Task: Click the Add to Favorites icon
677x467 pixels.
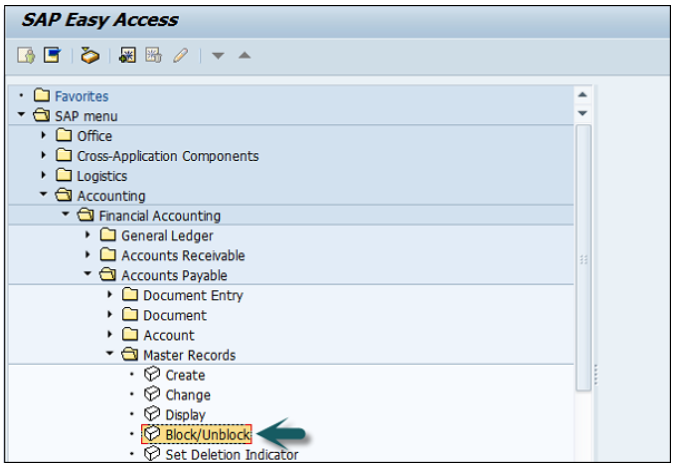Action: tap(127, 55)
